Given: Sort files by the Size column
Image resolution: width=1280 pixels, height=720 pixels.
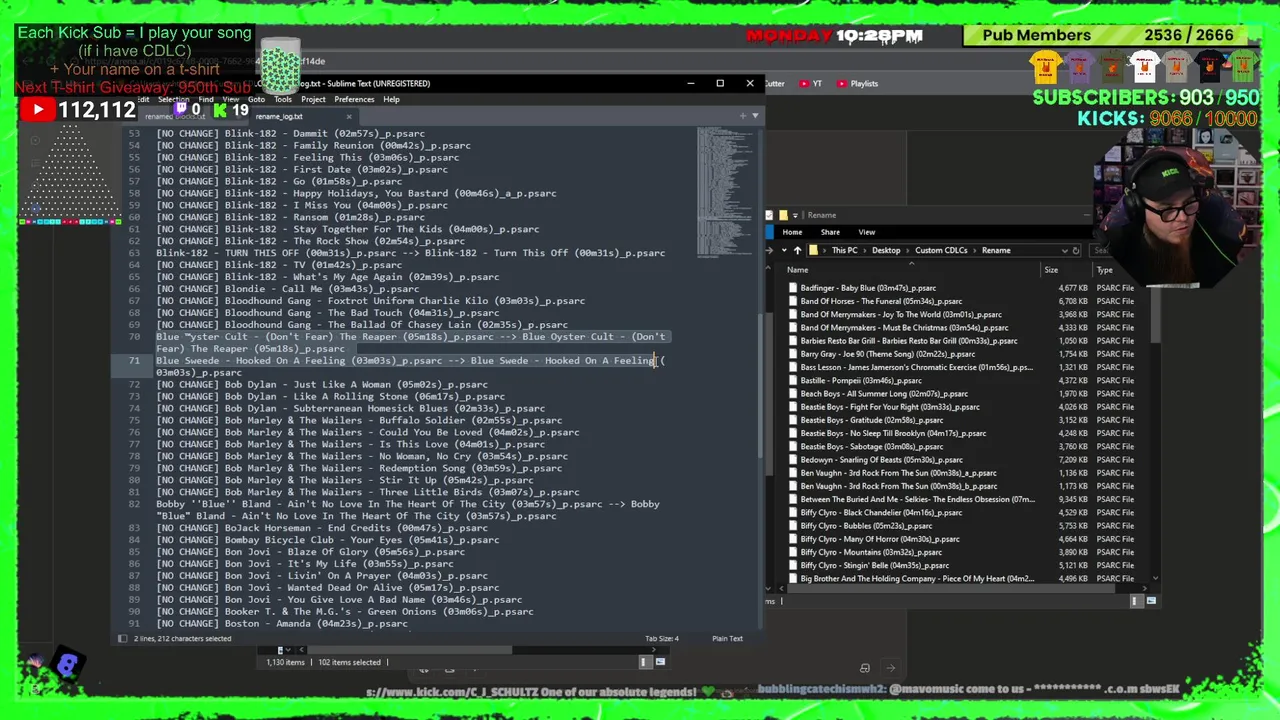Looking at the screenshot, I should tap(1051, 270).
